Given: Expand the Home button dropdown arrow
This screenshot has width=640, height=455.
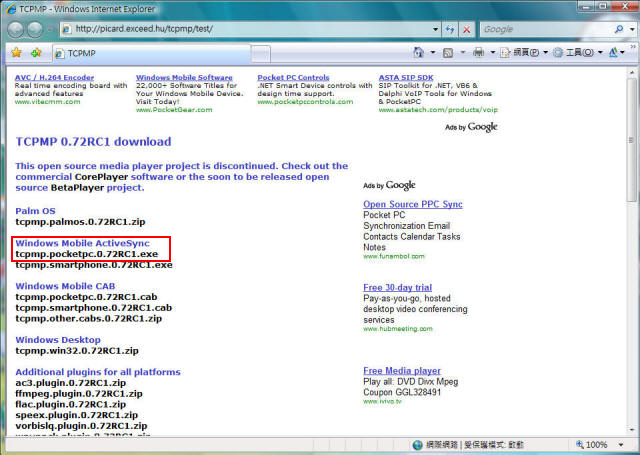Looking at the screenshot, I should [432, 53].
